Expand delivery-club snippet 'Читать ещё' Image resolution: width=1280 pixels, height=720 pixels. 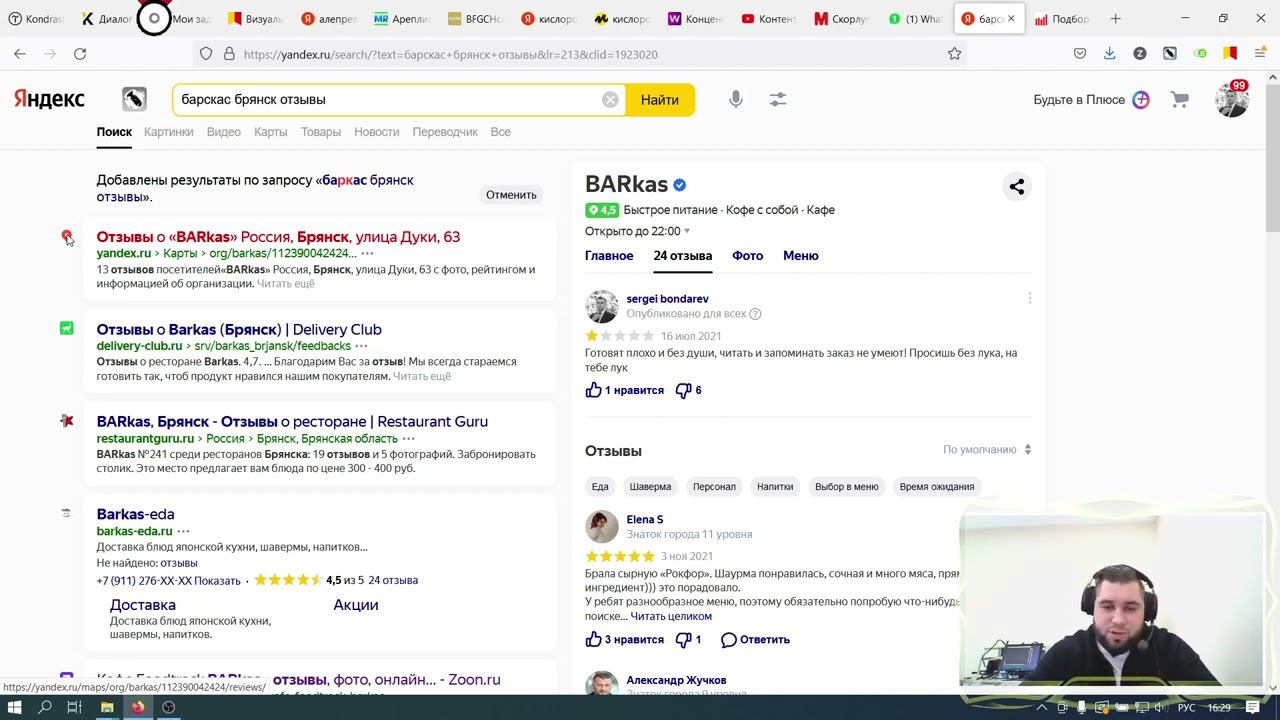(x=422, y=376)
